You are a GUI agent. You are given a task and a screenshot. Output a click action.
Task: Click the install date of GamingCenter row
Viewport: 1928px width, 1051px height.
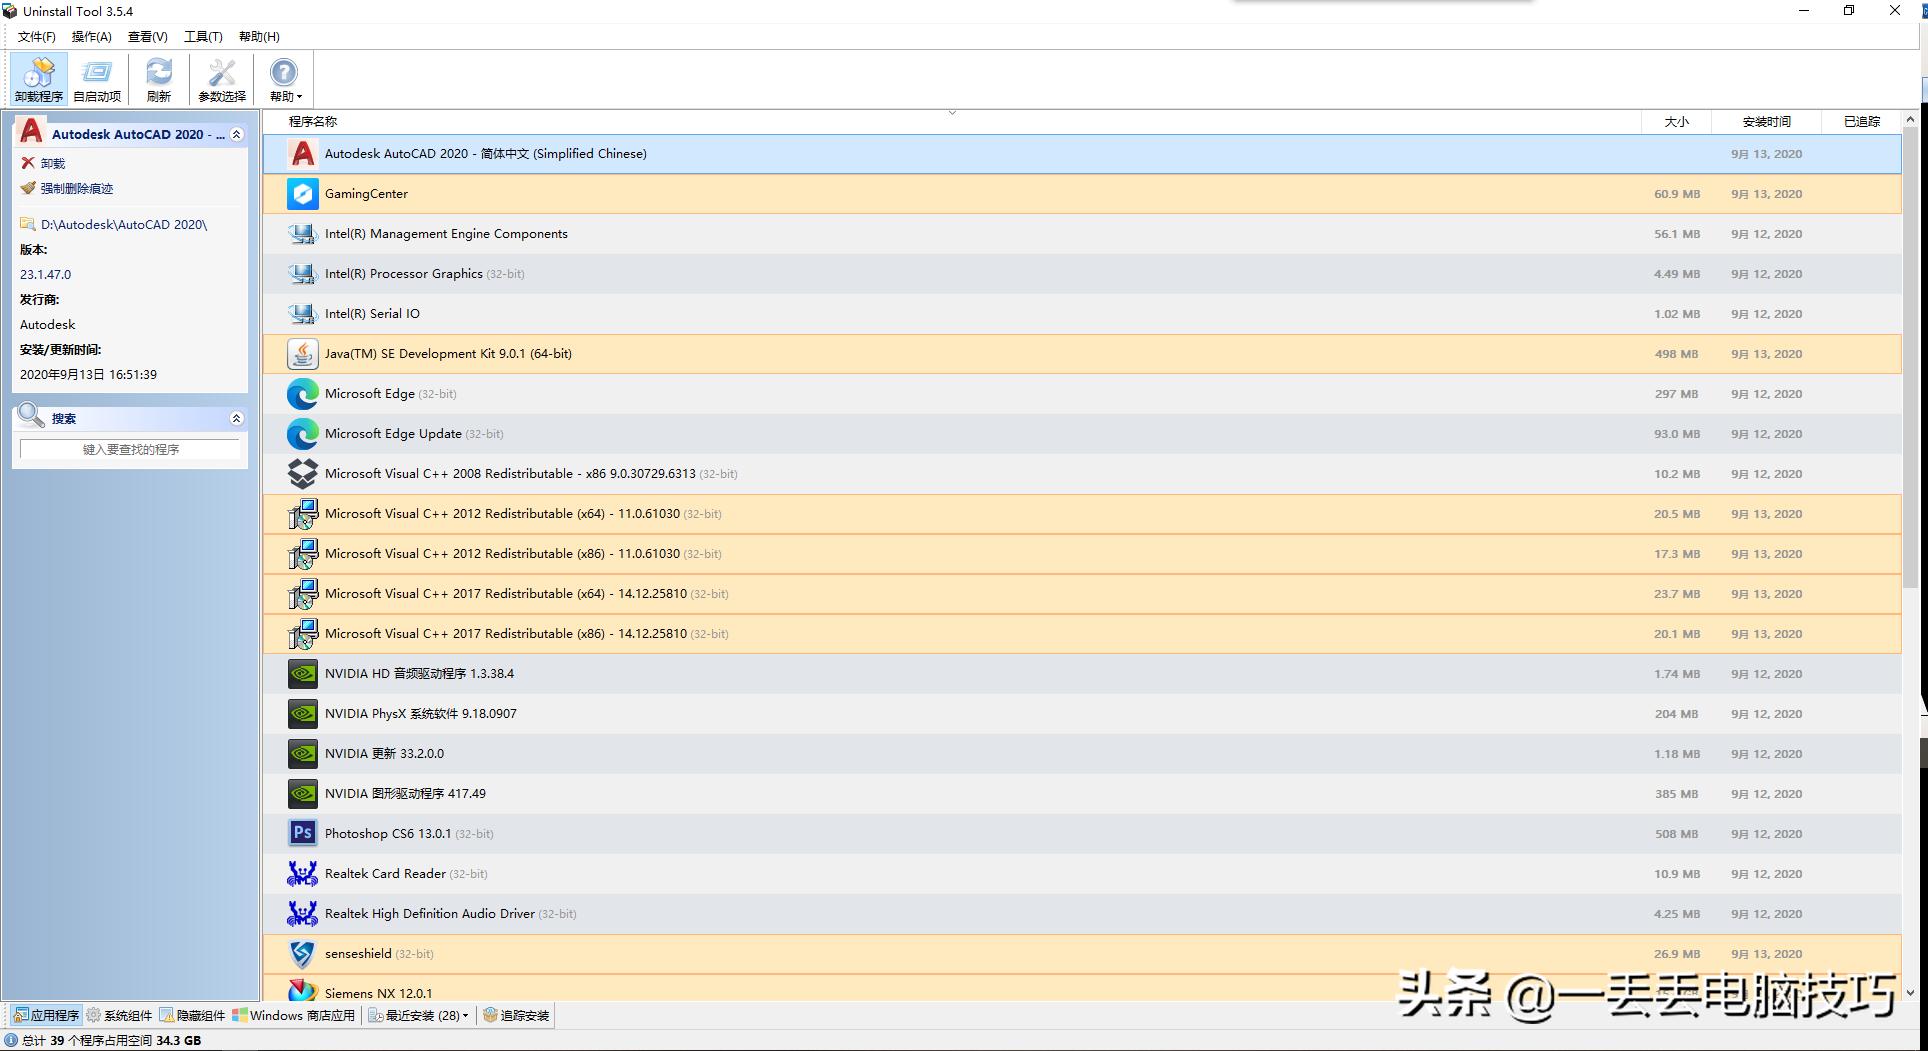pyautogui.click(x=1766, y=194)
